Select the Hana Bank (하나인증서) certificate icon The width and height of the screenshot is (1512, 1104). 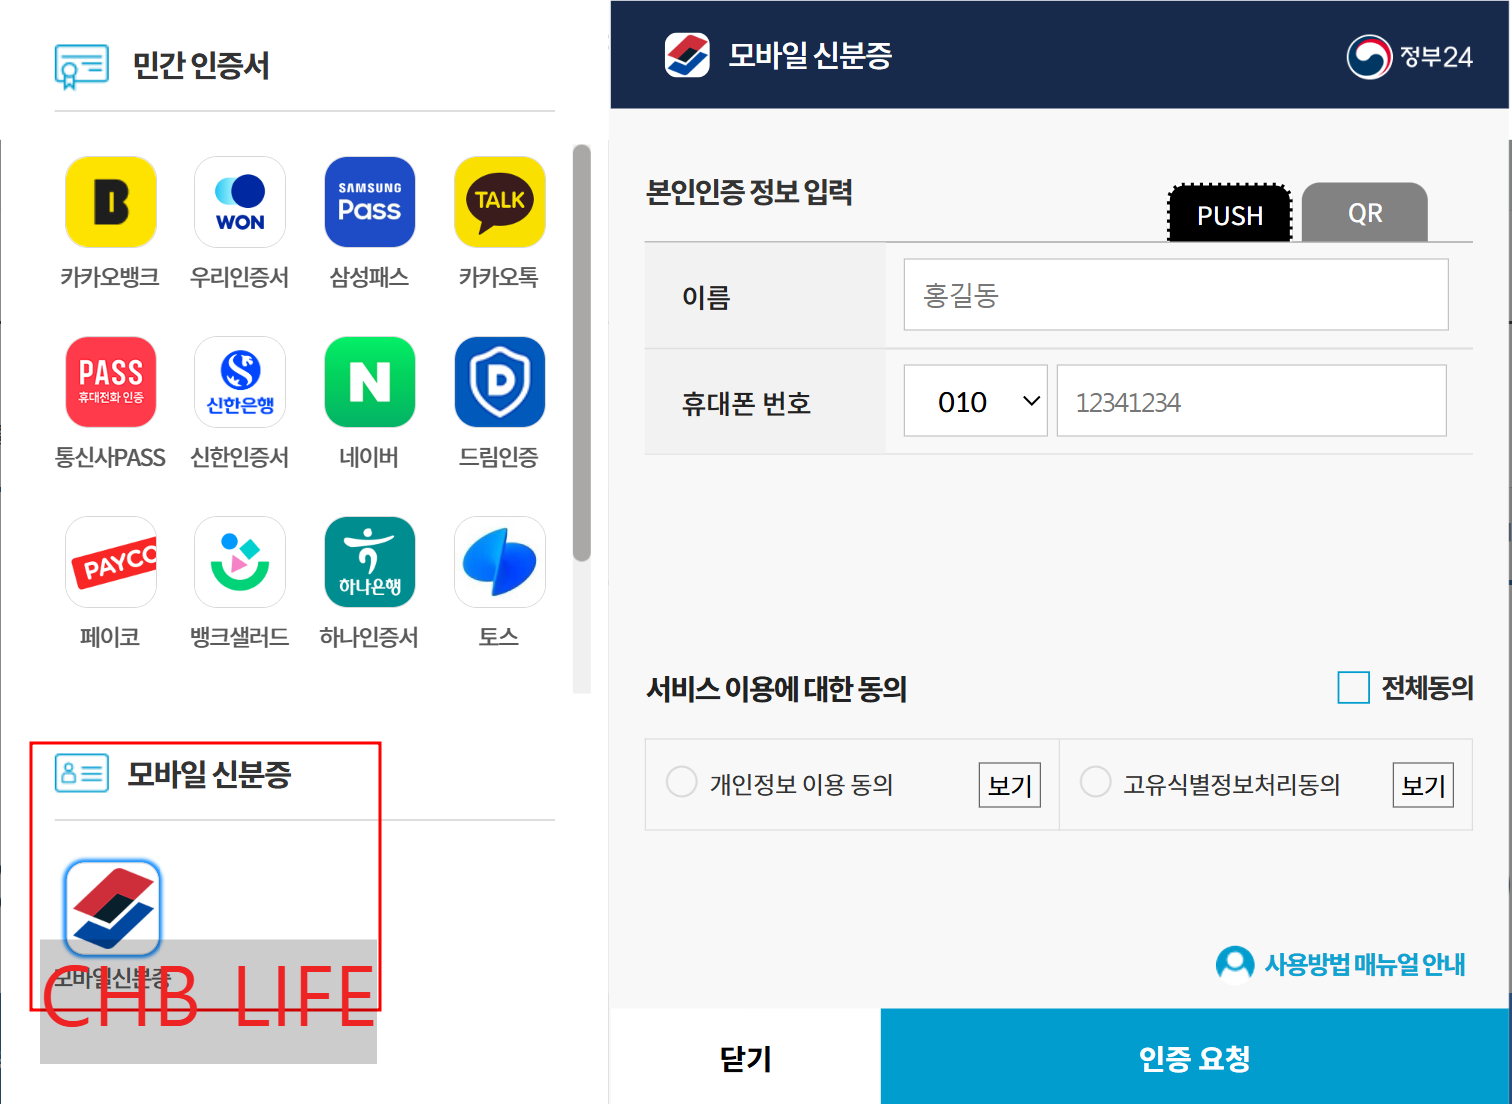(370, 562)
